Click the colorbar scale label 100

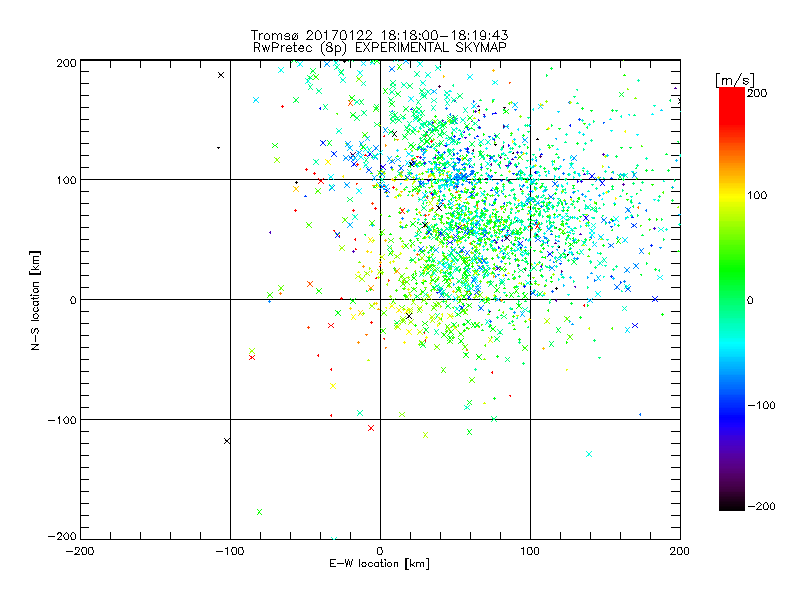pyautogui.click(x=757, y=195)
